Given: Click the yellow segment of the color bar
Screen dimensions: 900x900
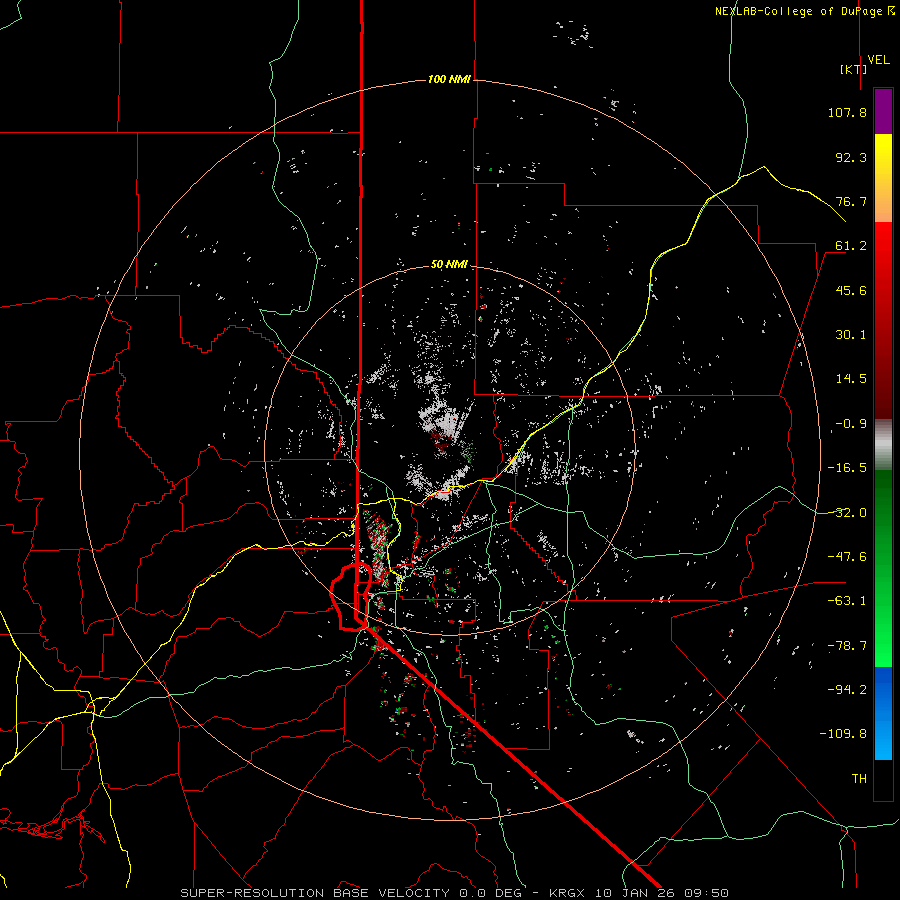Looking at the screenshot, I should (883, 164).
